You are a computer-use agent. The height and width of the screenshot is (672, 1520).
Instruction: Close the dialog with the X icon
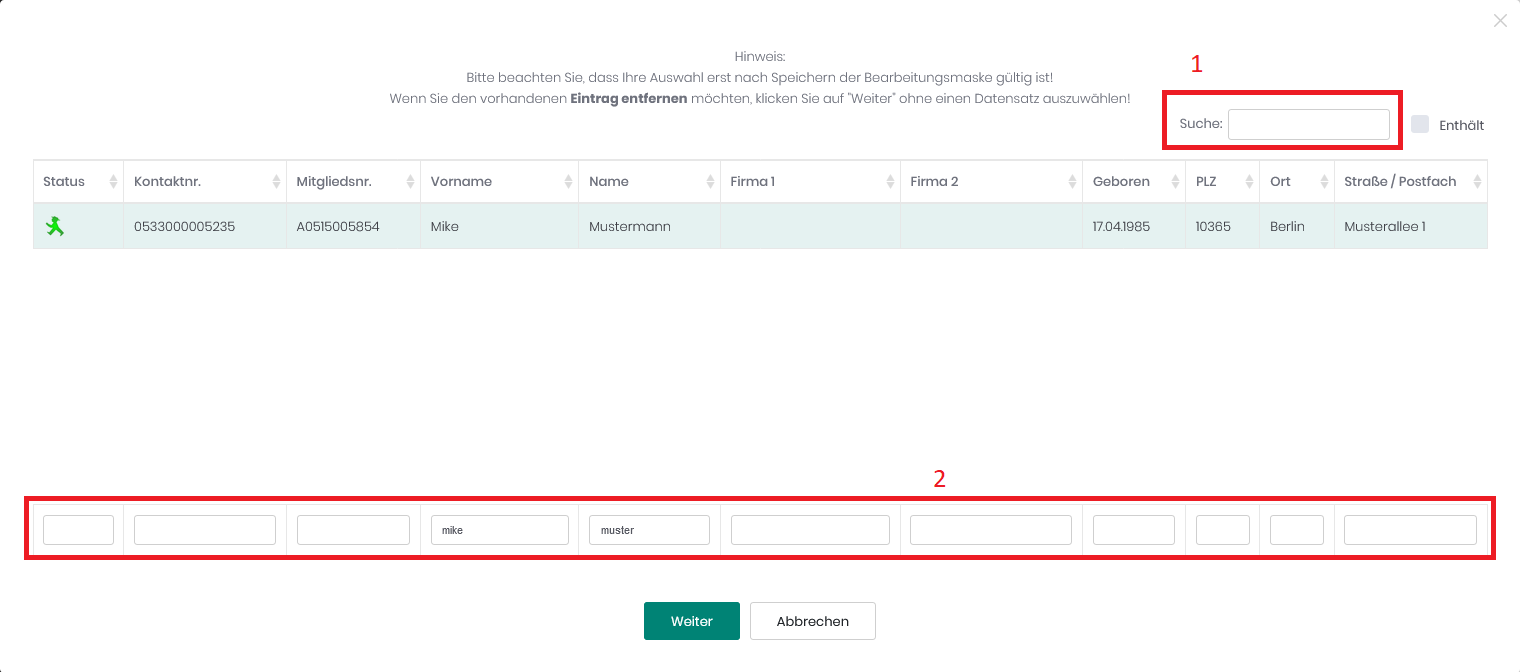[x=1499, y=21]
